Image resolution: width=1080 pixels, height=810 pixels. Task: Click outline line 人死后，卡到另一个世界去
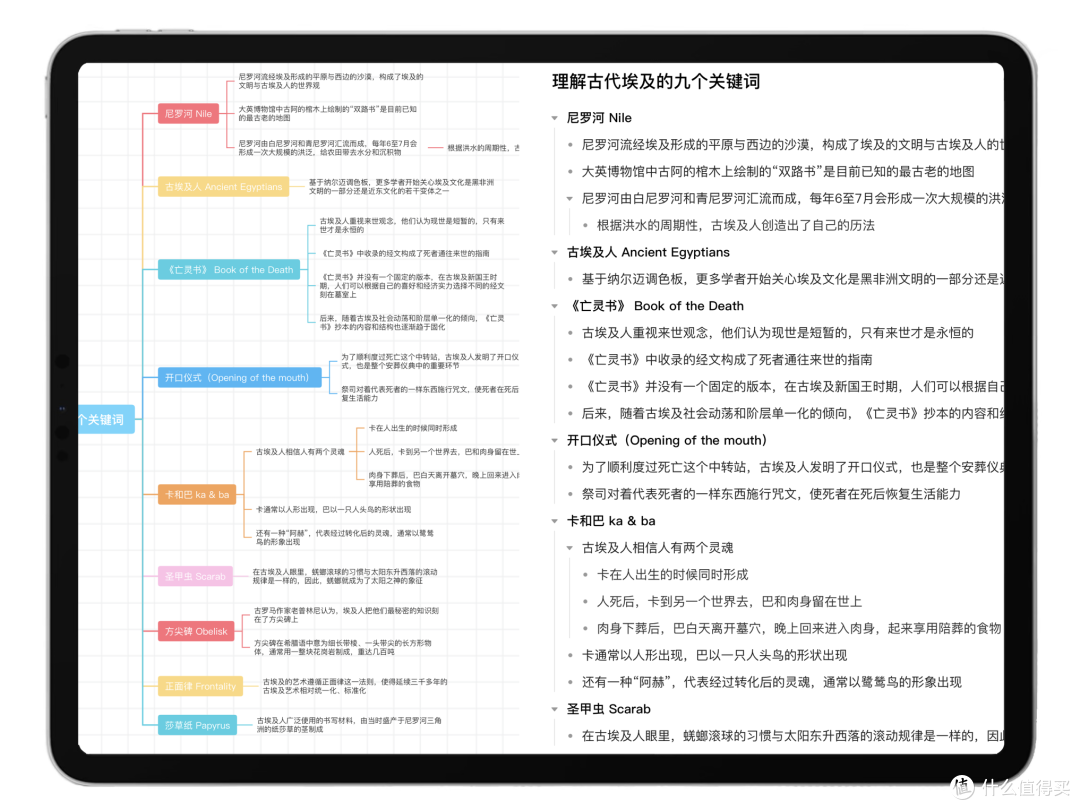pyautogui.click(x=729, y=602)
